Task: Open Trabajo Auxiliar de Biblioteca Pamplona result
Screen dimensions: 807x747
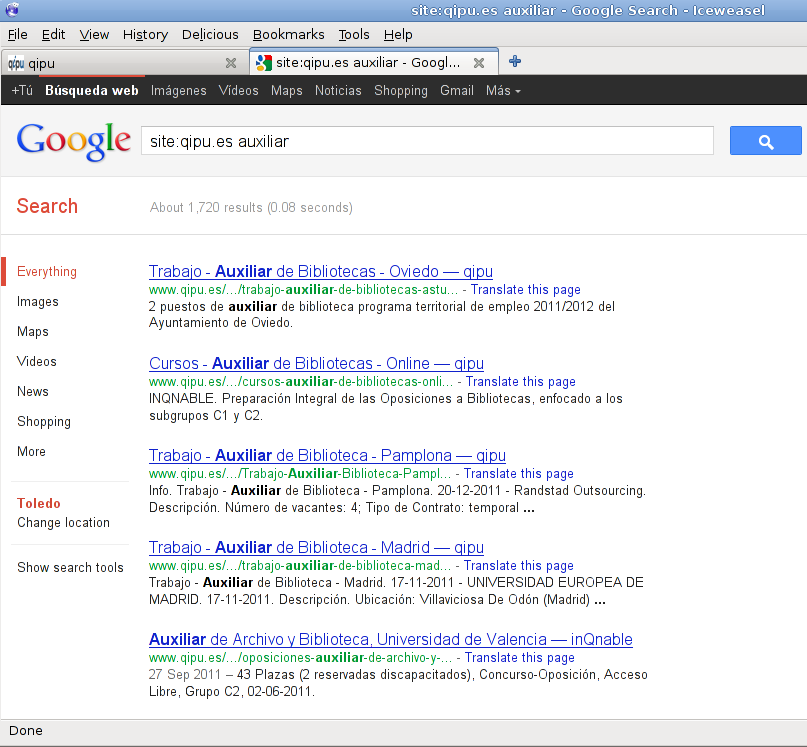Action: click(x=327, y=456)
